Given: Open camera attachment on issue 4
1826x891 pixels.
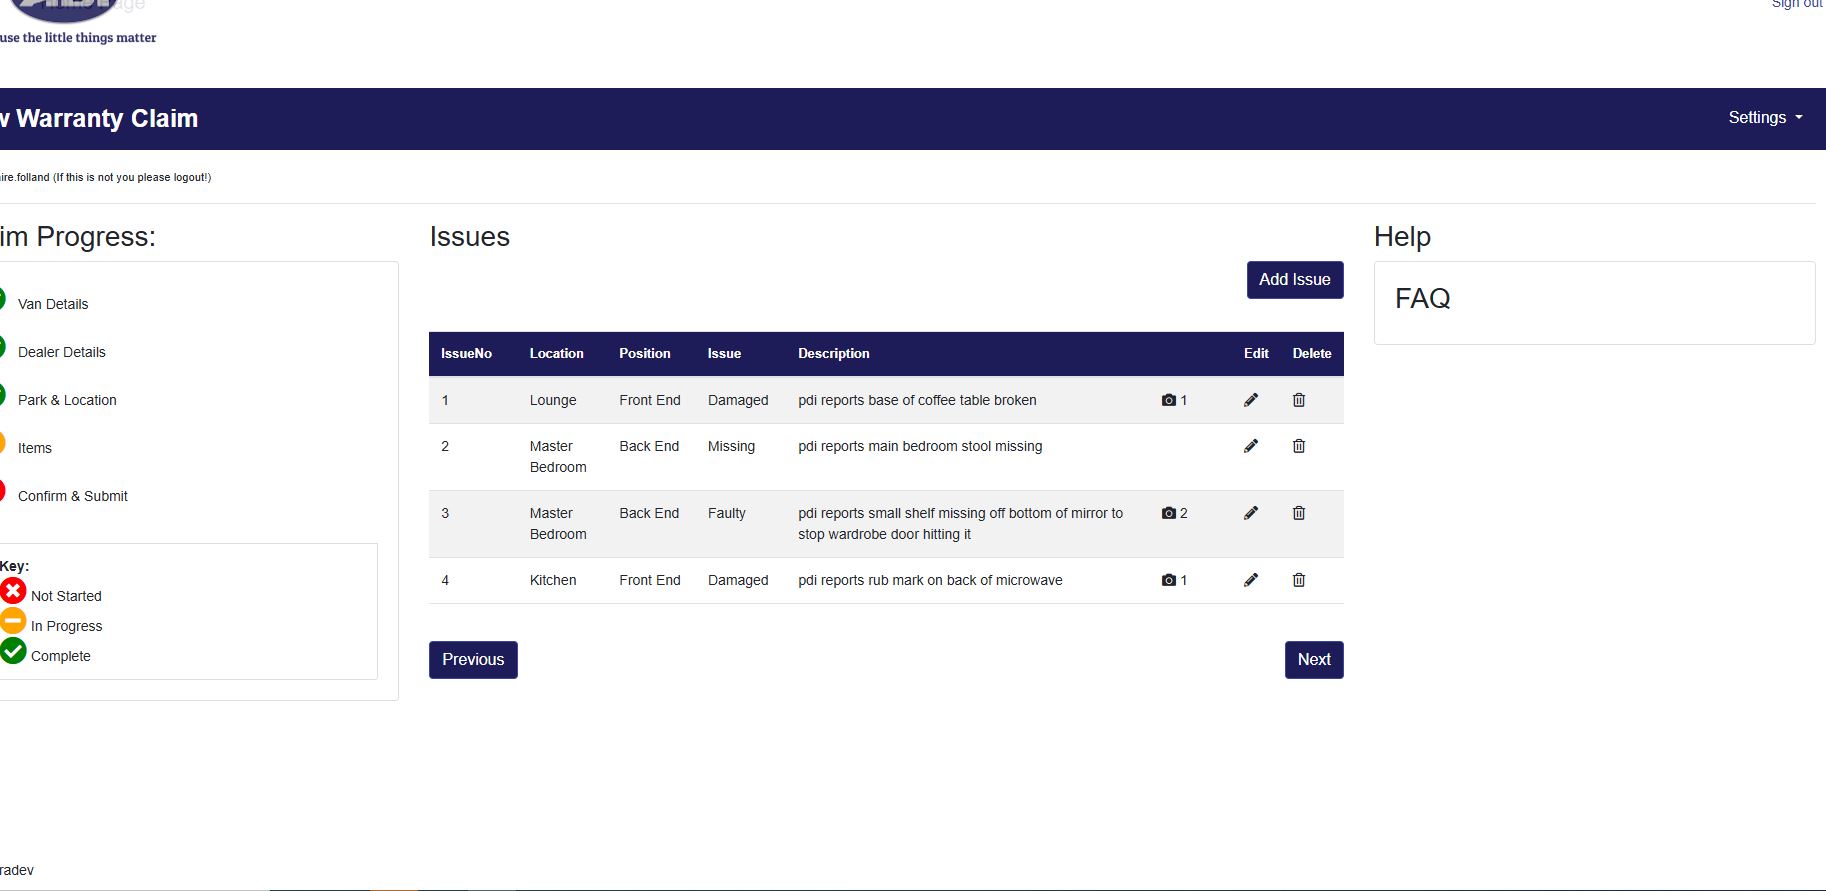Looking at the screenshot, I should (x=1173, y=580).
